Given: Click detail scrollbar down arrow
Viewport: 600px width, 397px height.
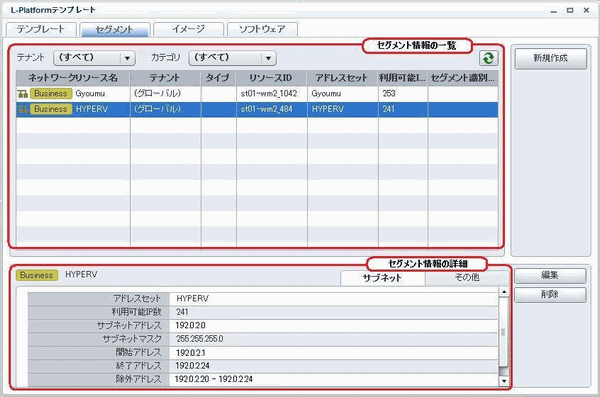Looking at the screenshot, I should coord(504,381).
